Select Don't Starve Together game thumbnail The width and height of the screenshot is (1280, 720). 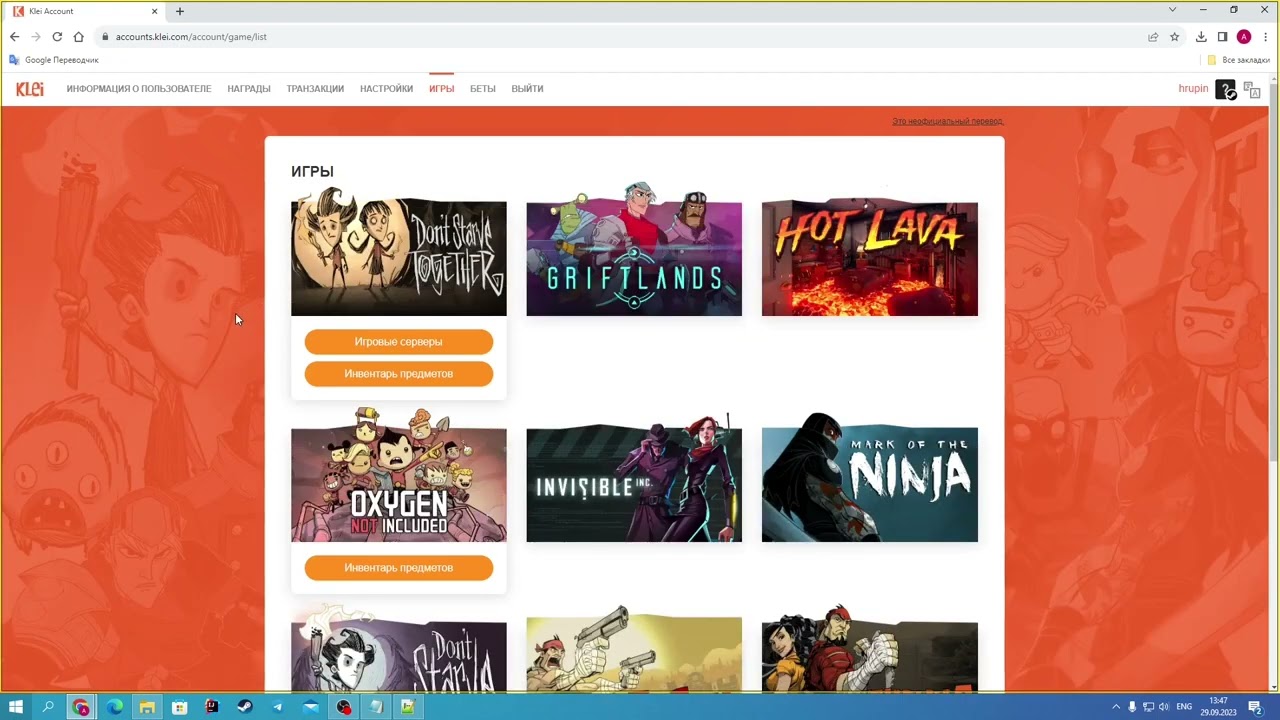398,251
